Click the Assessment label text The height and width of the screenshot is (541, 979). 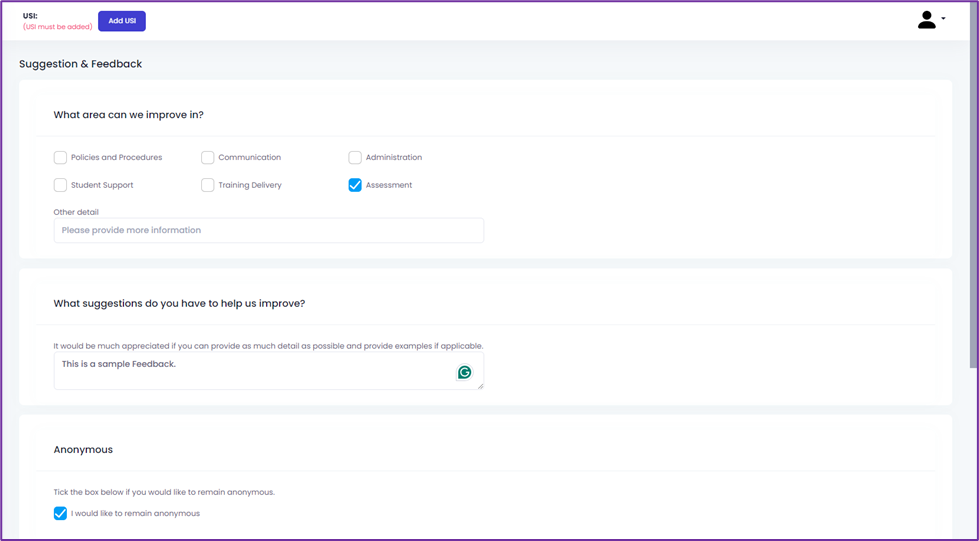pos(389,185)
